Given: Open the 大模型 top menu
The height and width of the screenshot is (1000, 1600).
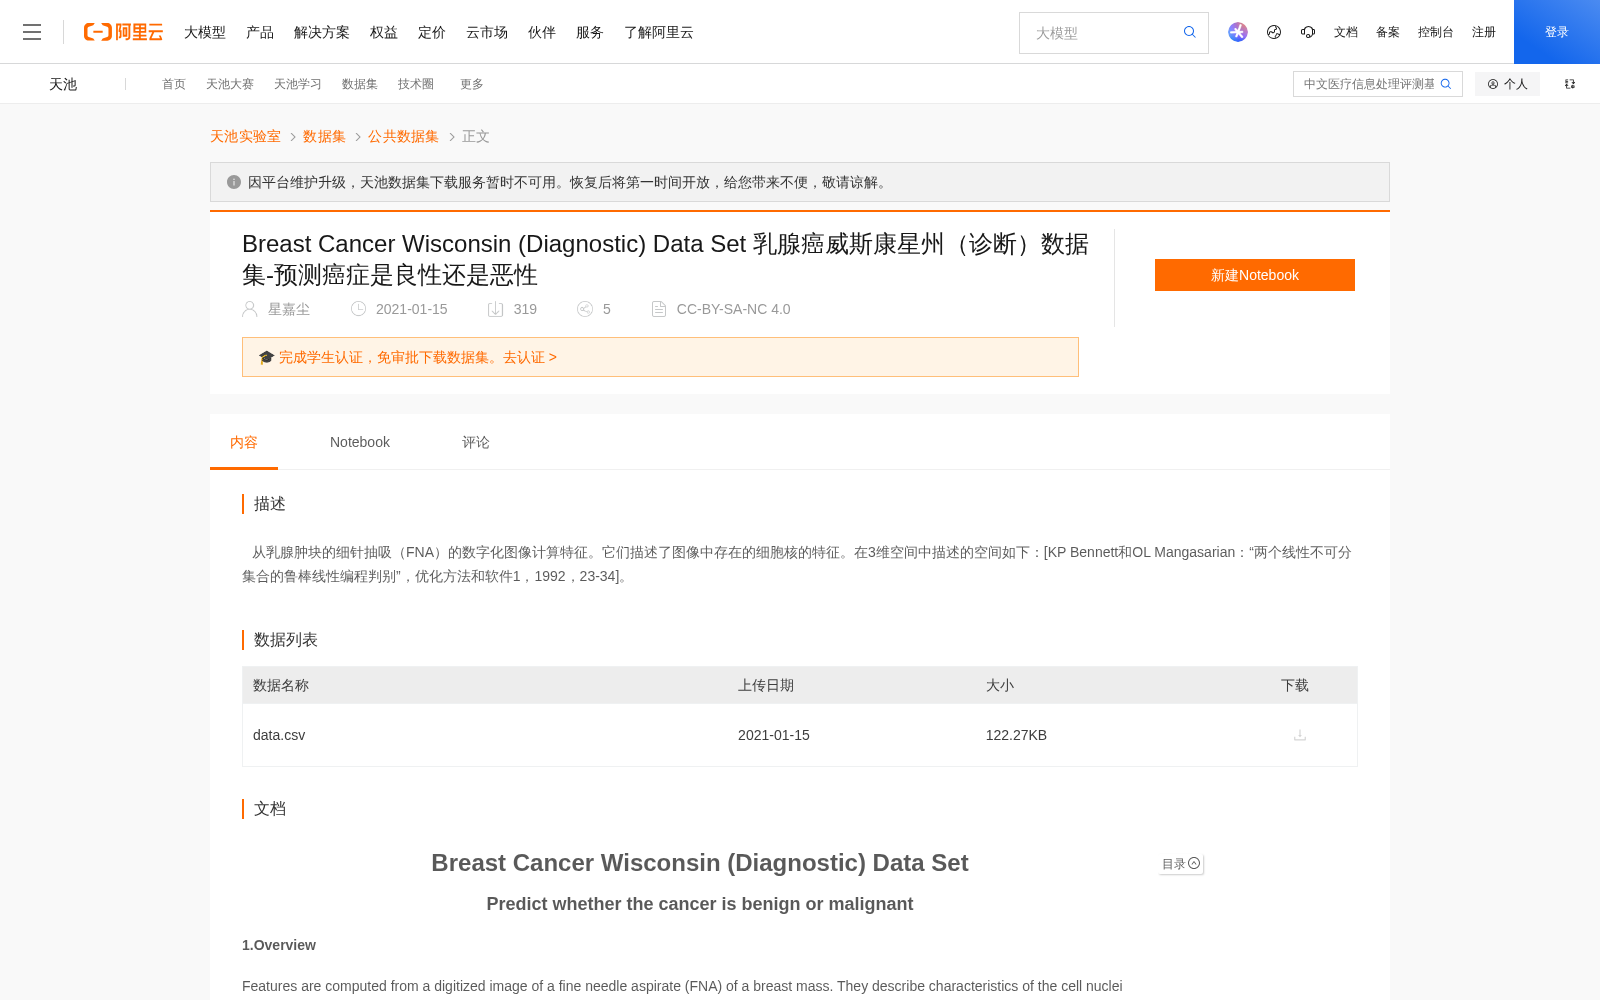Looking at the screenshot, I should pyautogui.click(x=205, y=32).
